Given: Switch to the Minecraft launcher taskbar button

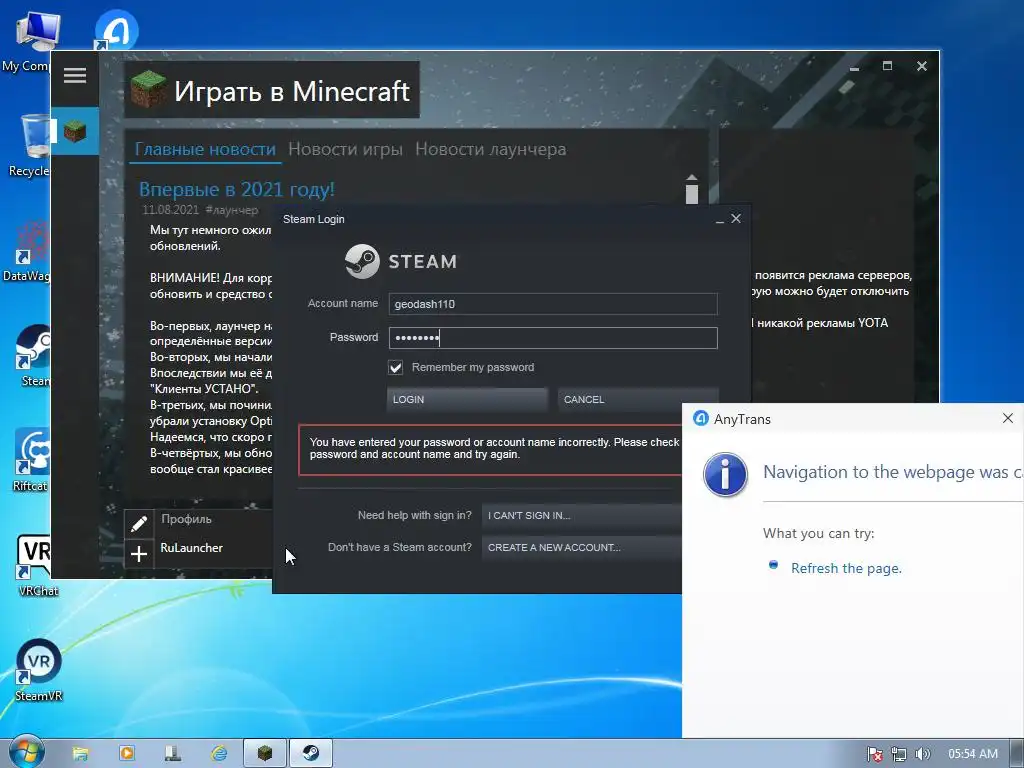Looking at the screenshot, I should point(264,753).
